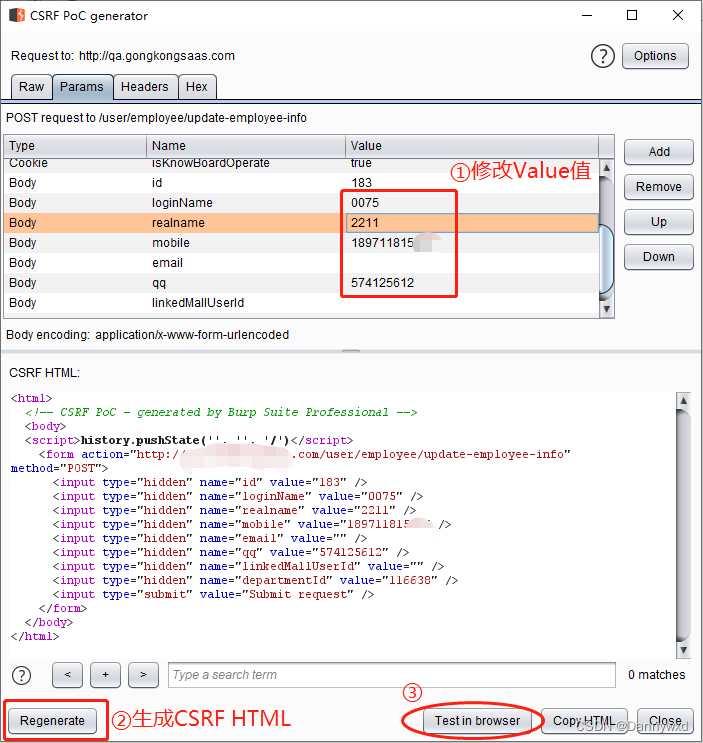Click Test in browser button
This screenshot has width=703, height=743.
pyautogui.click(x=478, y=720)
